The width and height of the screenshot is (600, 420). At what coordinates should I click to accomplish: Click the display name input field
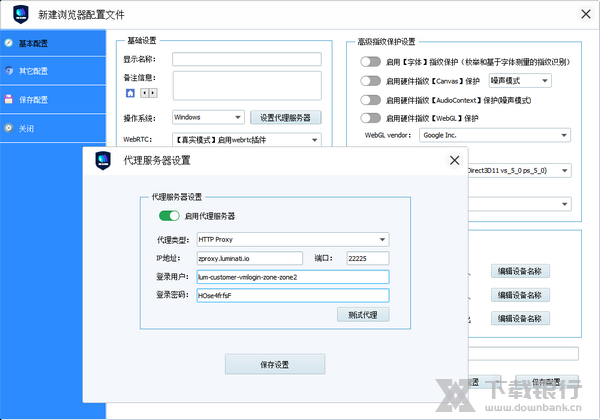247,59
